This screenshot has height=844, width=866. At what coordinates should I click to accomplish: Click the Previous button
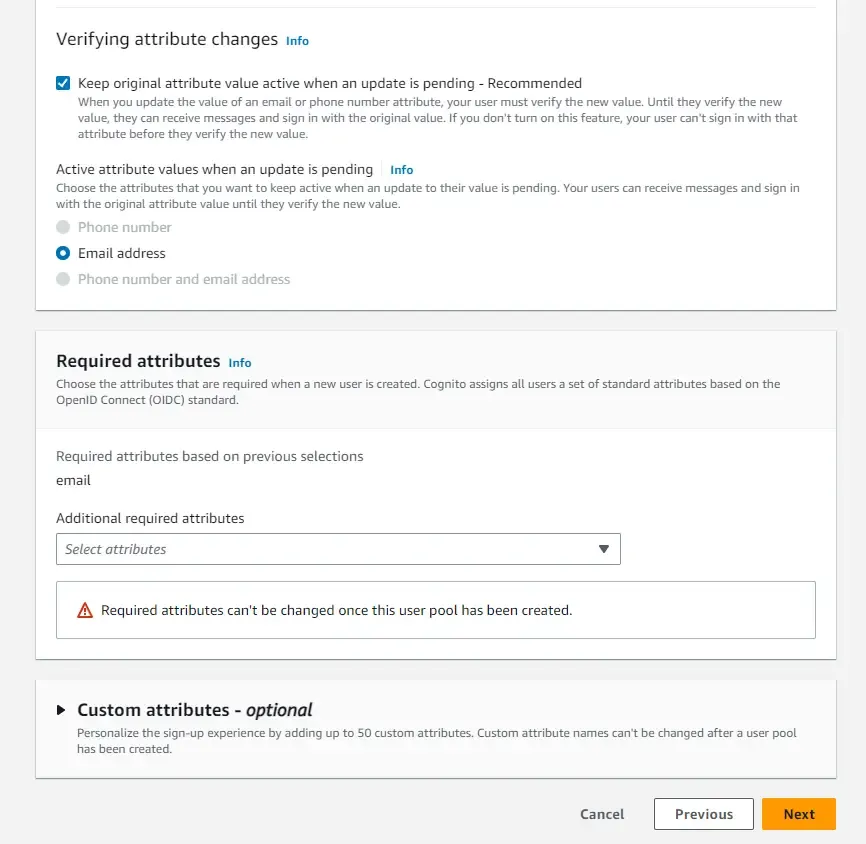(x=703, y=814)
